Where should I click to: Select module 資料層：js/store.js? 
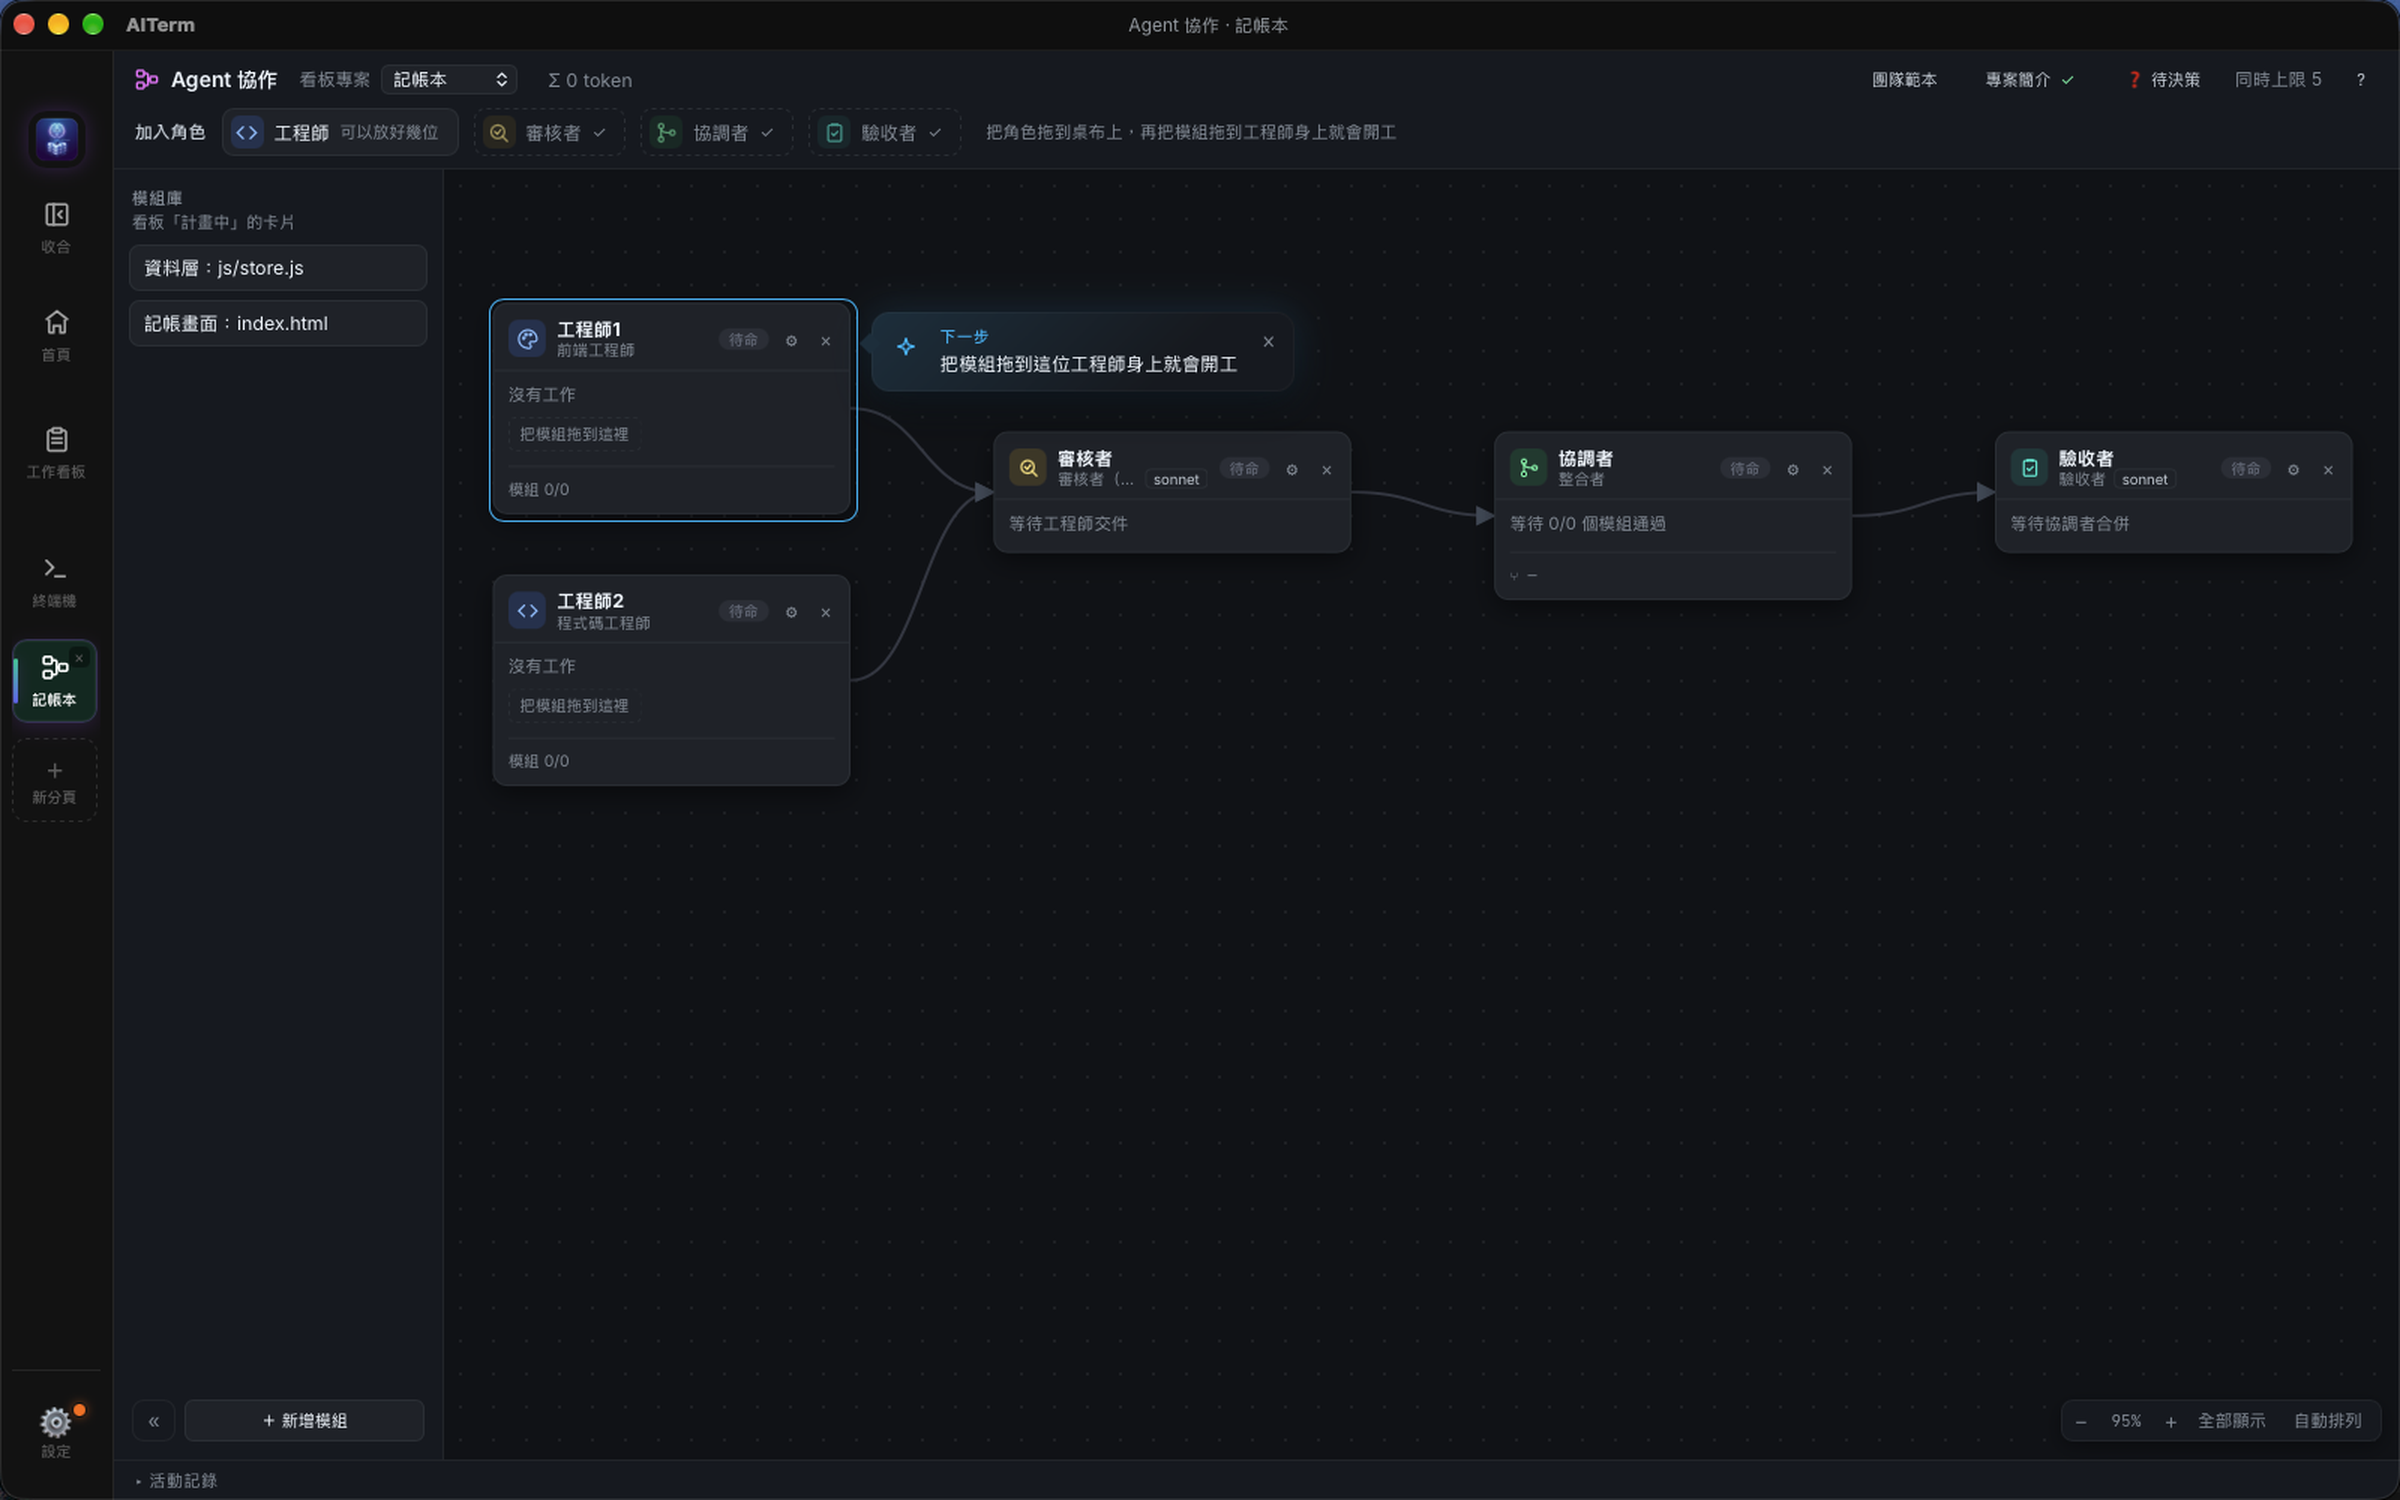point(278,268)
